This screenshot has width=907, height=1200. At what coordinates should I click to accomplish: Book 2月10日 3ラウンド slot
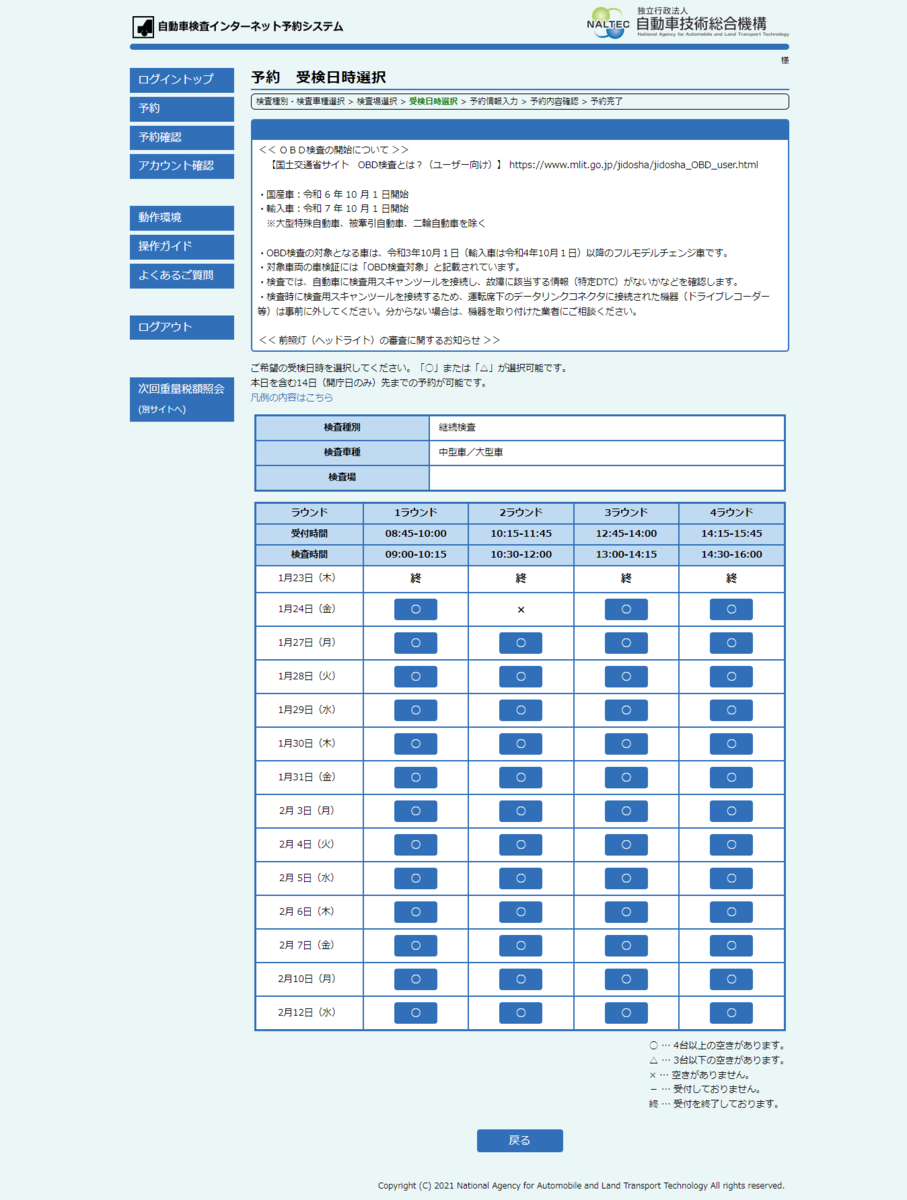(626, 980)
